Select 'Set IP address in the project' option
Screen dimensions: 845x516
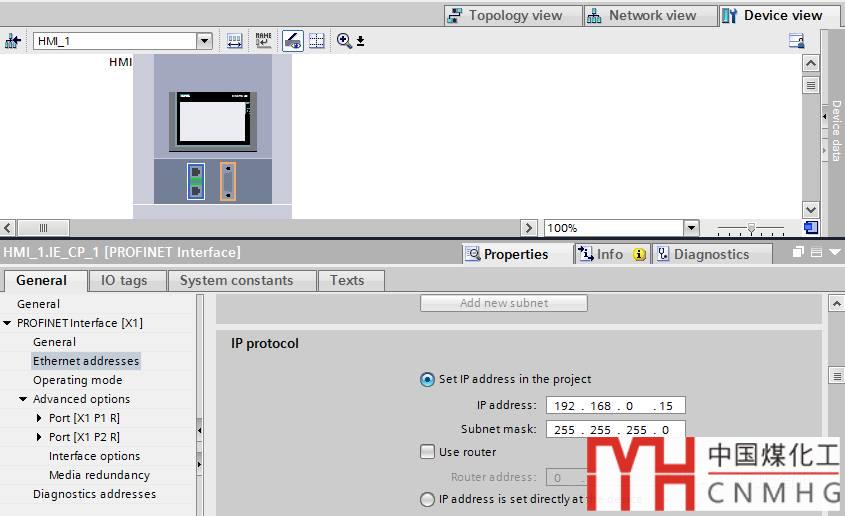coord(428,379)
